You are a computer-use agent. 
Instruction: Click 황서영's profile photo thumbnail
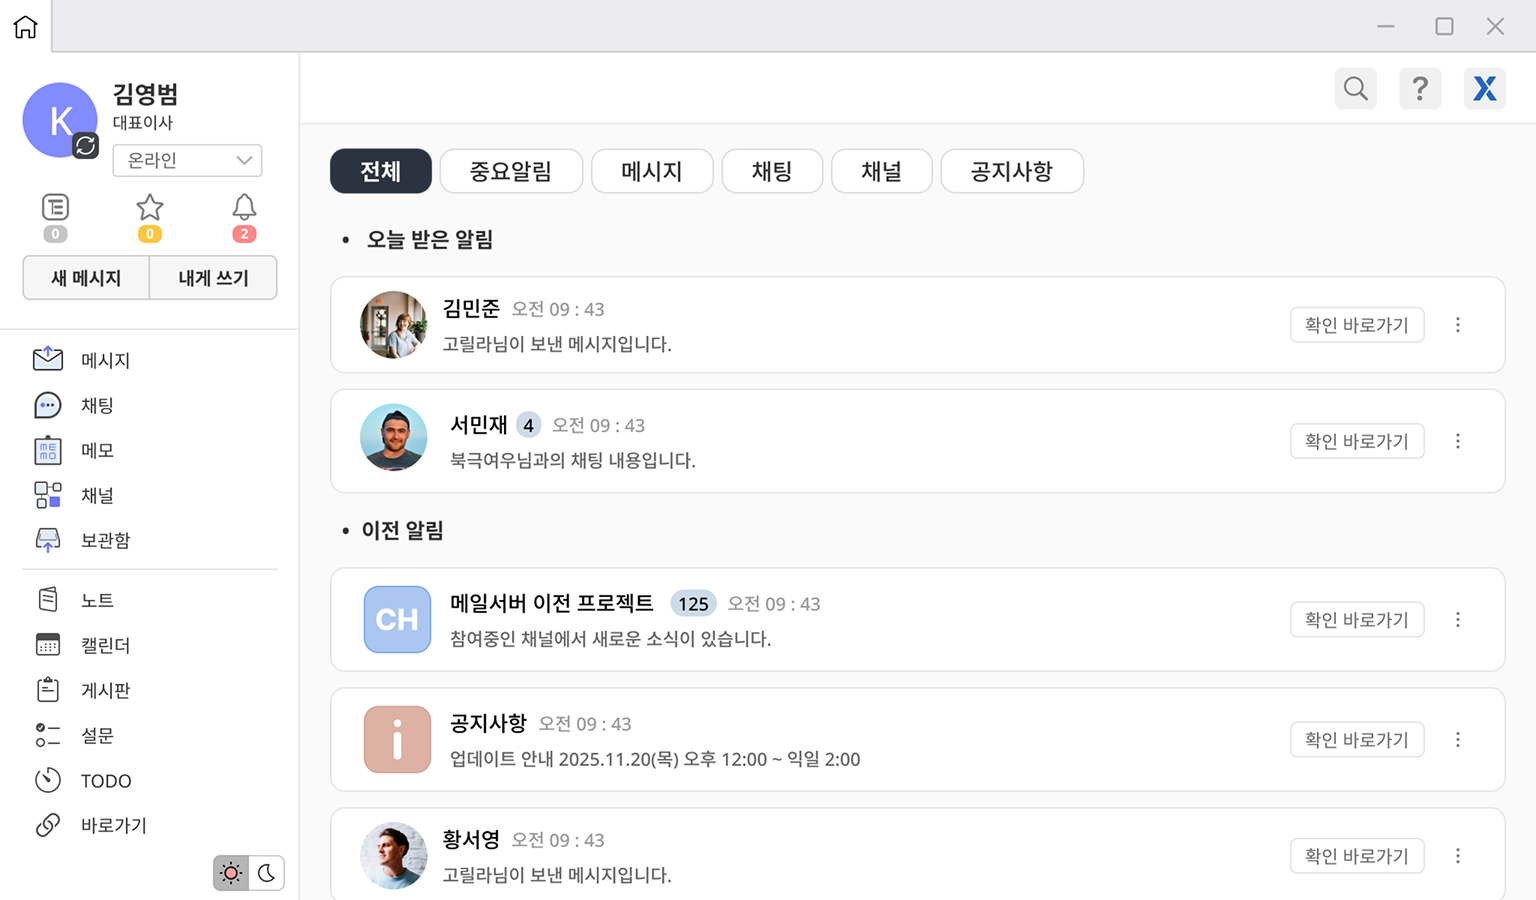393,856
